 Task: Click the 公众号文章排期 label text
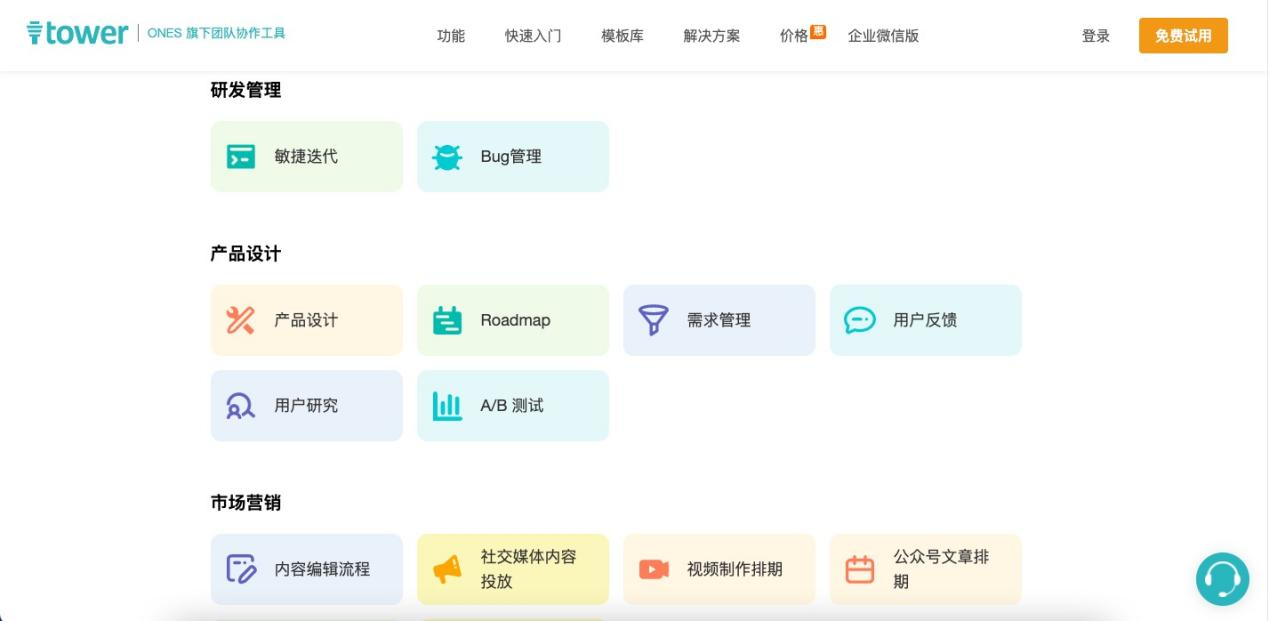pos(941,569)
